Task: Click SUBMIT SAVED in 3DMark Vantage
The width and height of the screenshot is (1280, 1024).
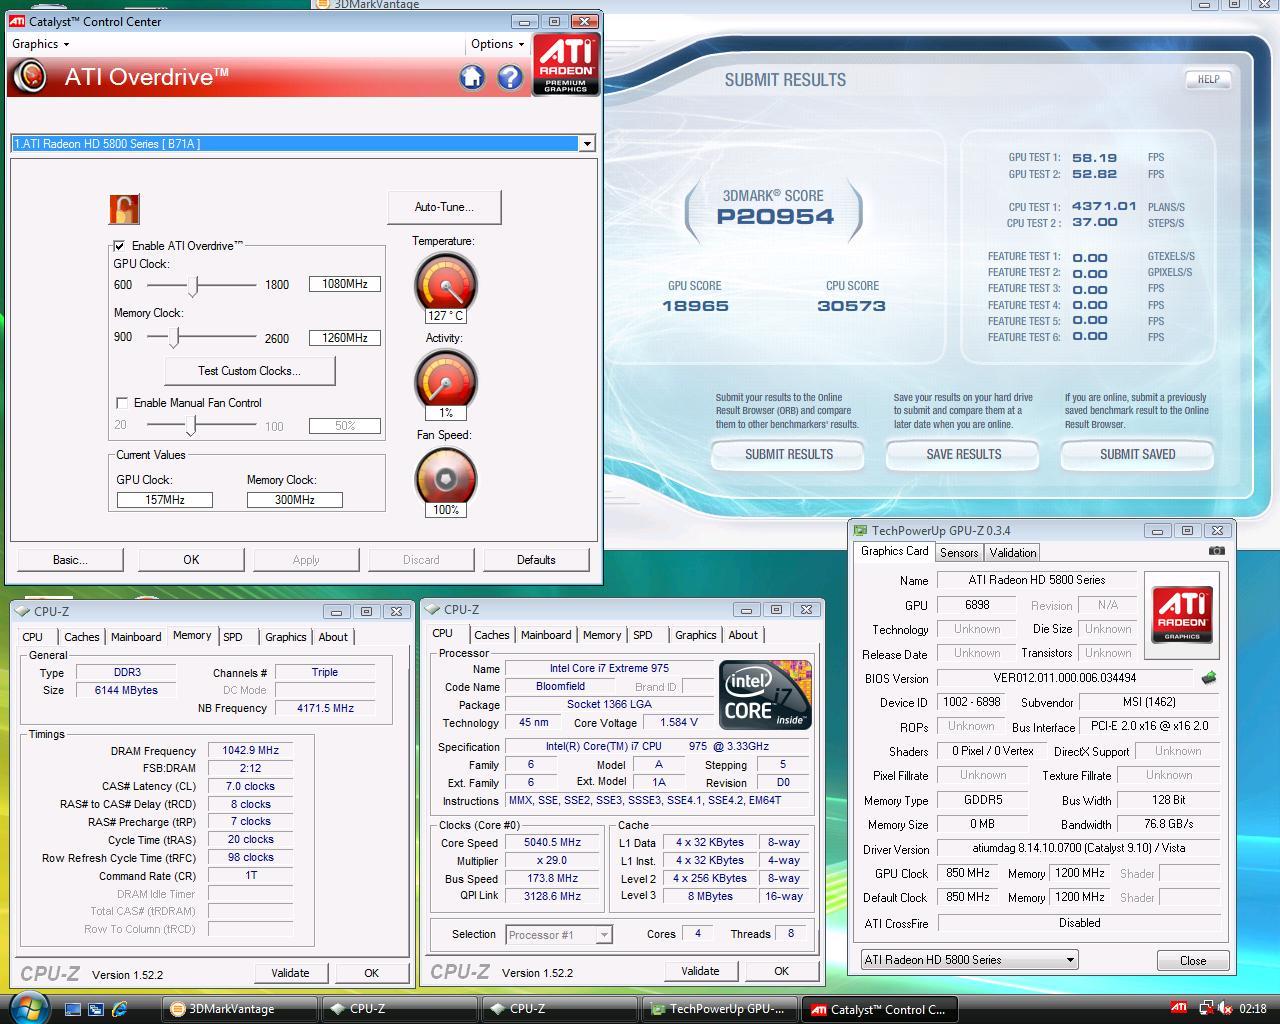Action: (x=1138, y=455)
